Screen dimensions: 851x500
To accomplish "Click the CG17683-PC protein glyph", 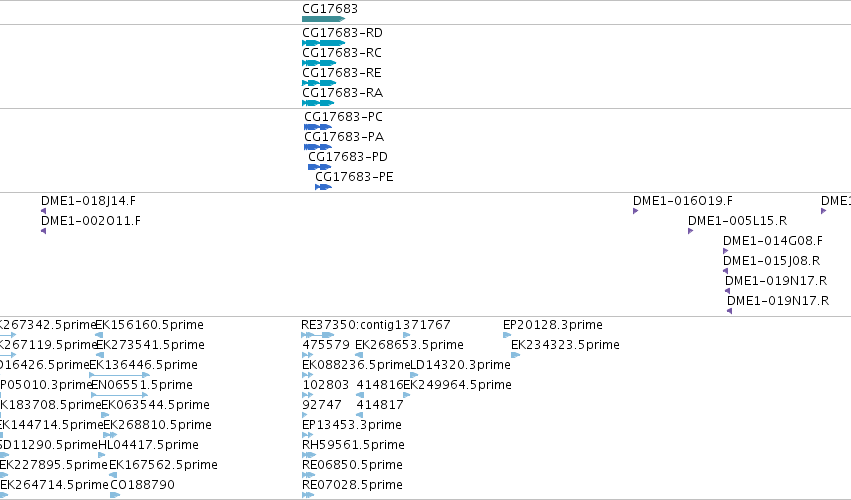I will tap(318, 127).
